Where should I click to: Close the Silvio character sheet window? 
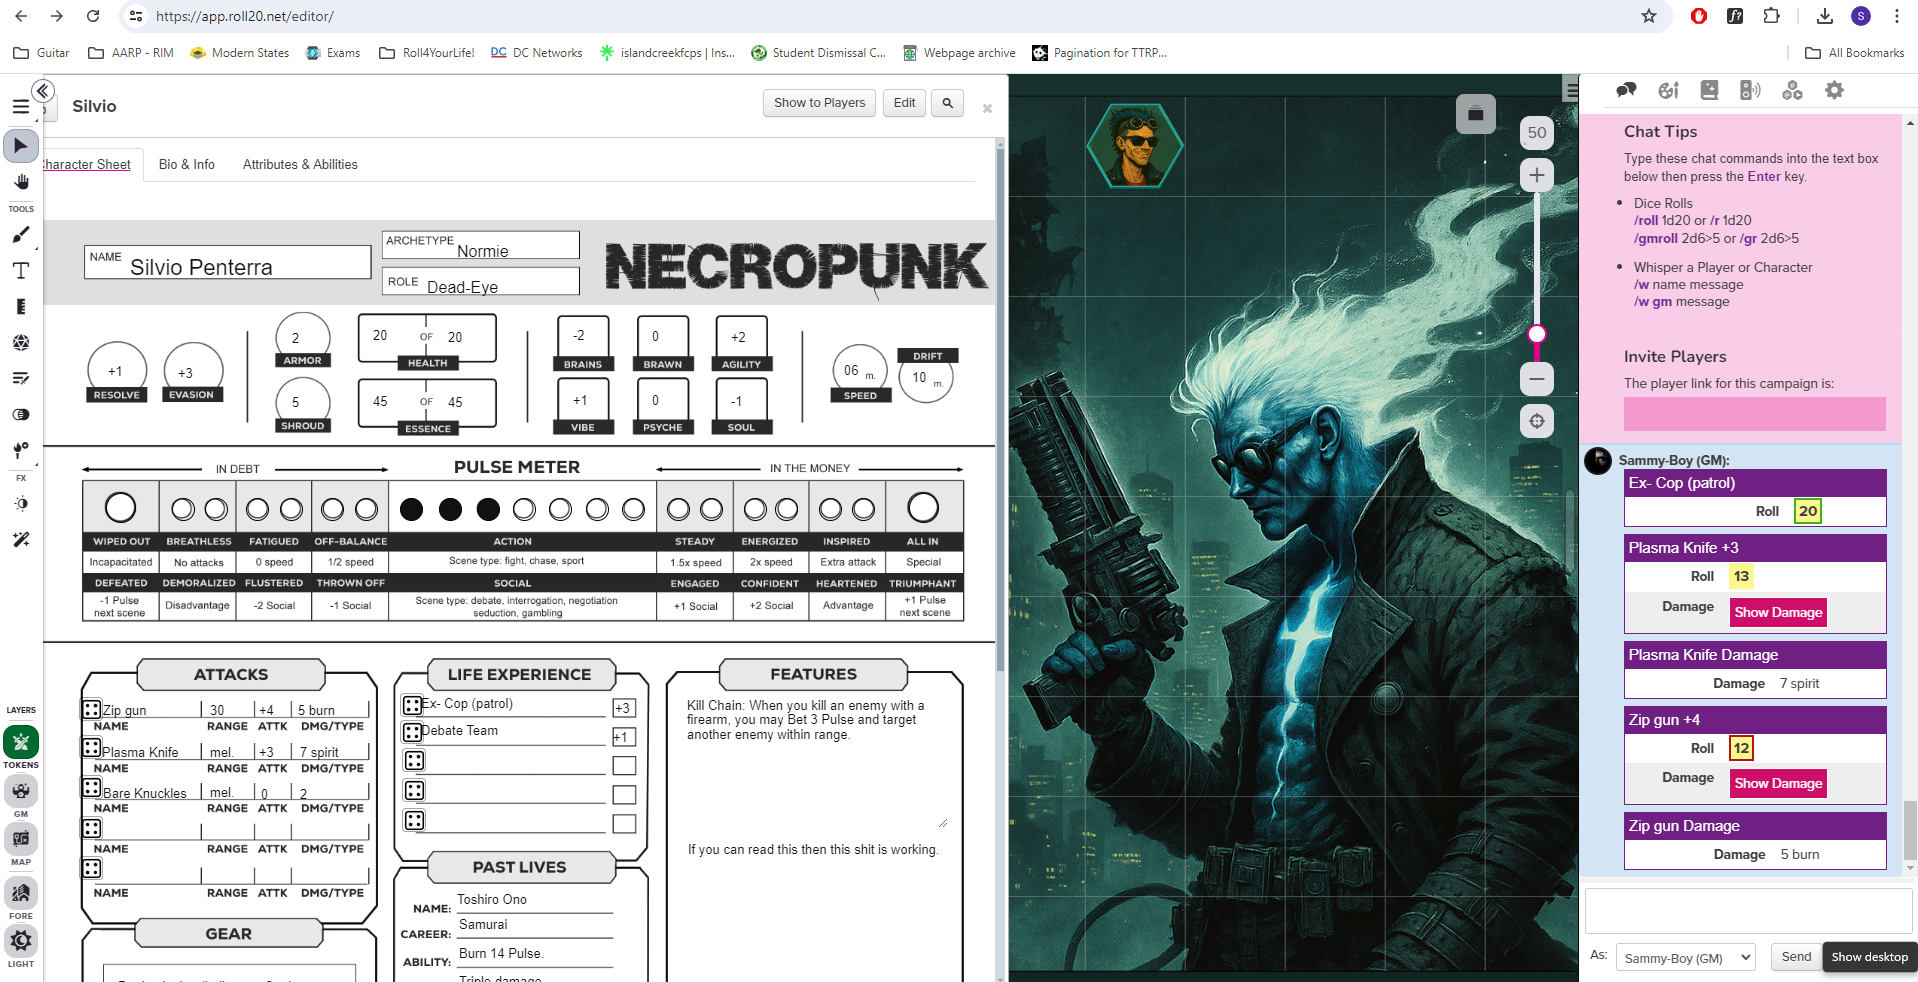[987, 108]
